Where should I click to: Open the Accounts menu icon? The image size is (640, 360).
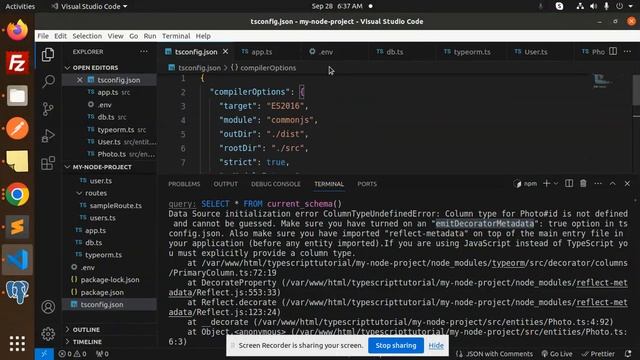pos(48,307)
